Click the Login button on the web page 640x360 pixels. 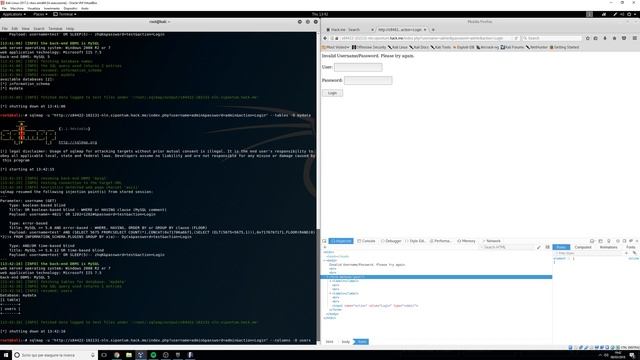click(x=332, y=93)
